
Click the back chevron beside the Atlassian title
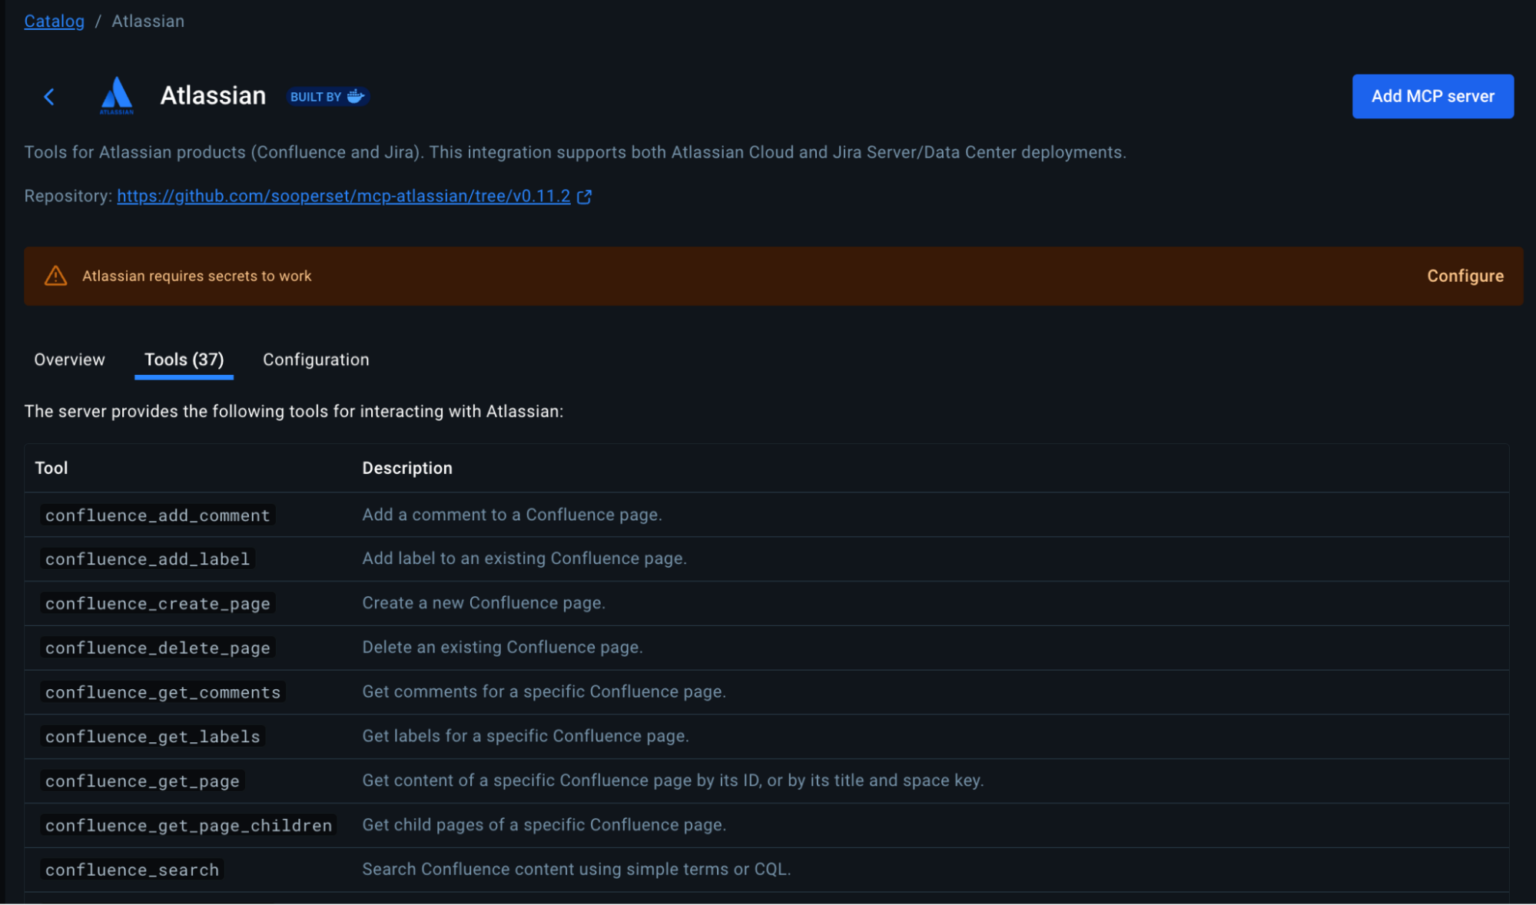tap(49, 96)
